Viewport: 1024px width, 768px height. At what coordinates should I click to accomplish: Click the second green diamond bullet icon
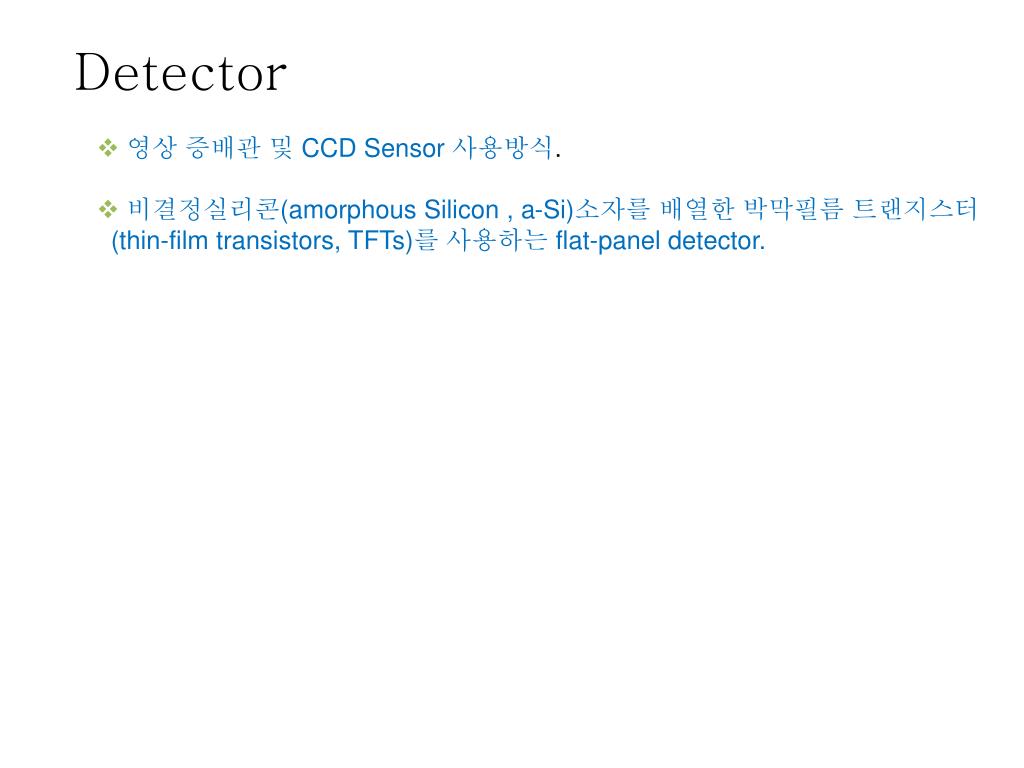click(x=108, y=209)
